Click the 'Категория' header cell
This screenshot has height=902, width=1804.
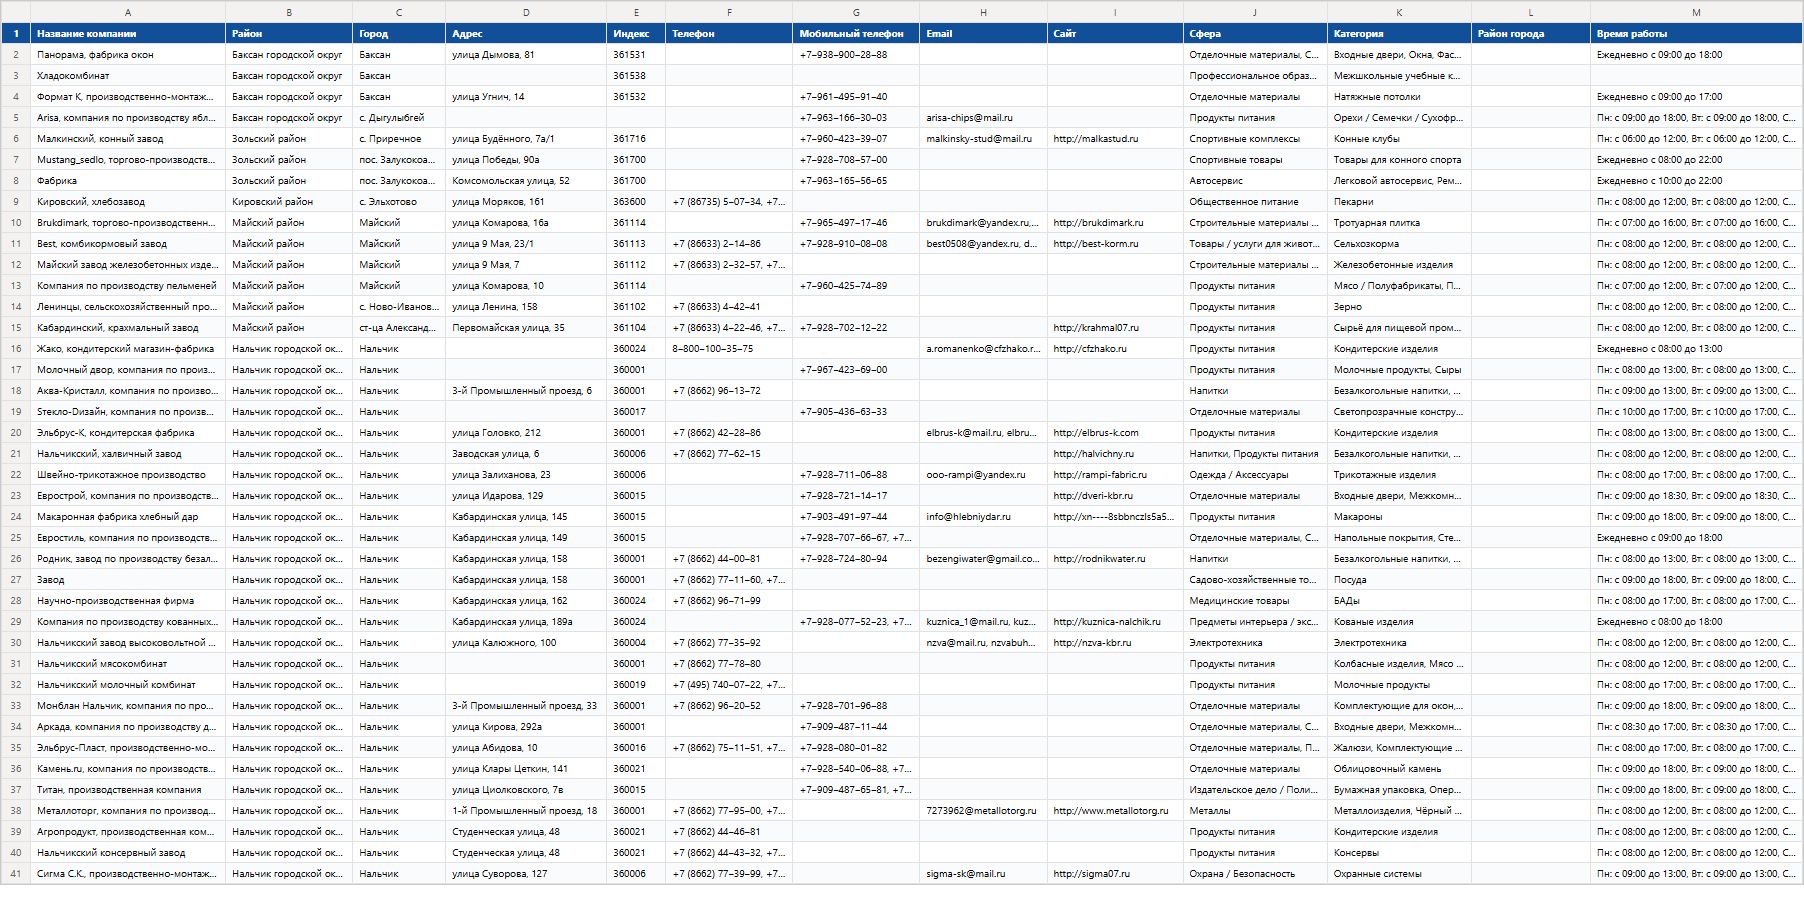point(1399,33)
